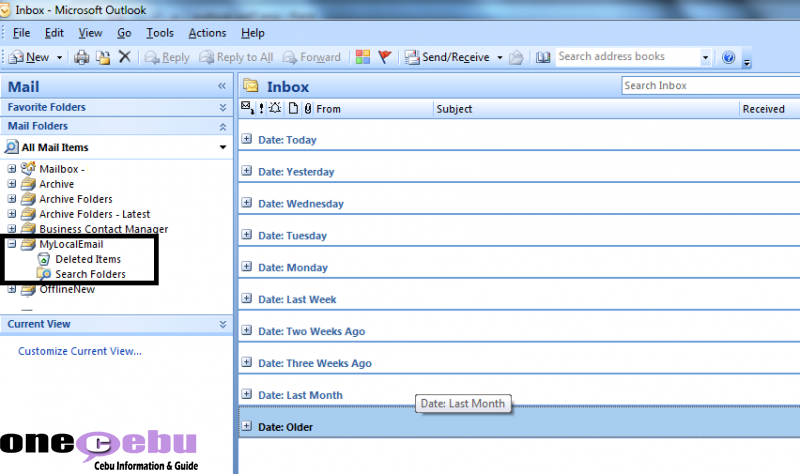Select Deleted Items under MyLocalEmail

pyautogui.click(x=88, y=259)
